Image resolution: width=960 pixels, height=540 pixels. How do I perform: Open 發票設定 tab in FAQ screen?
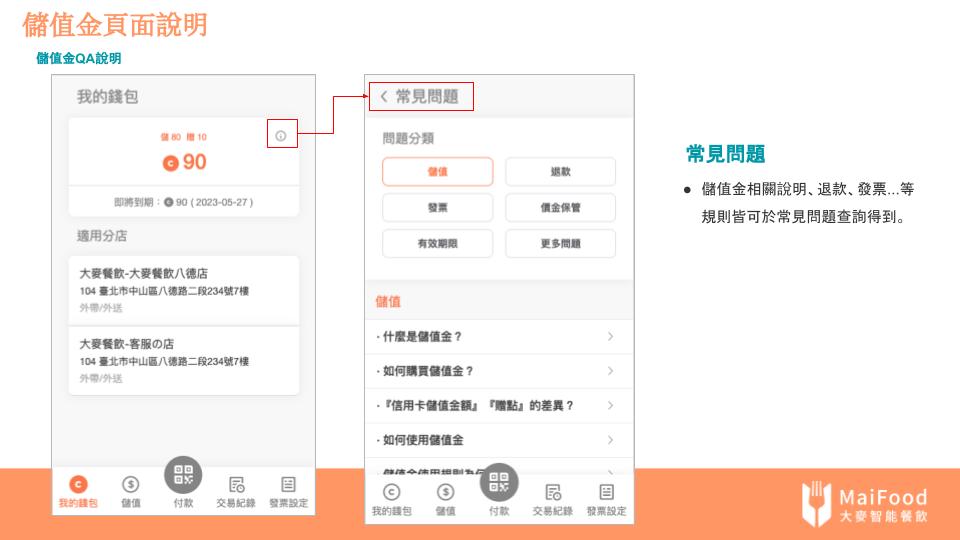pos(606,498)
